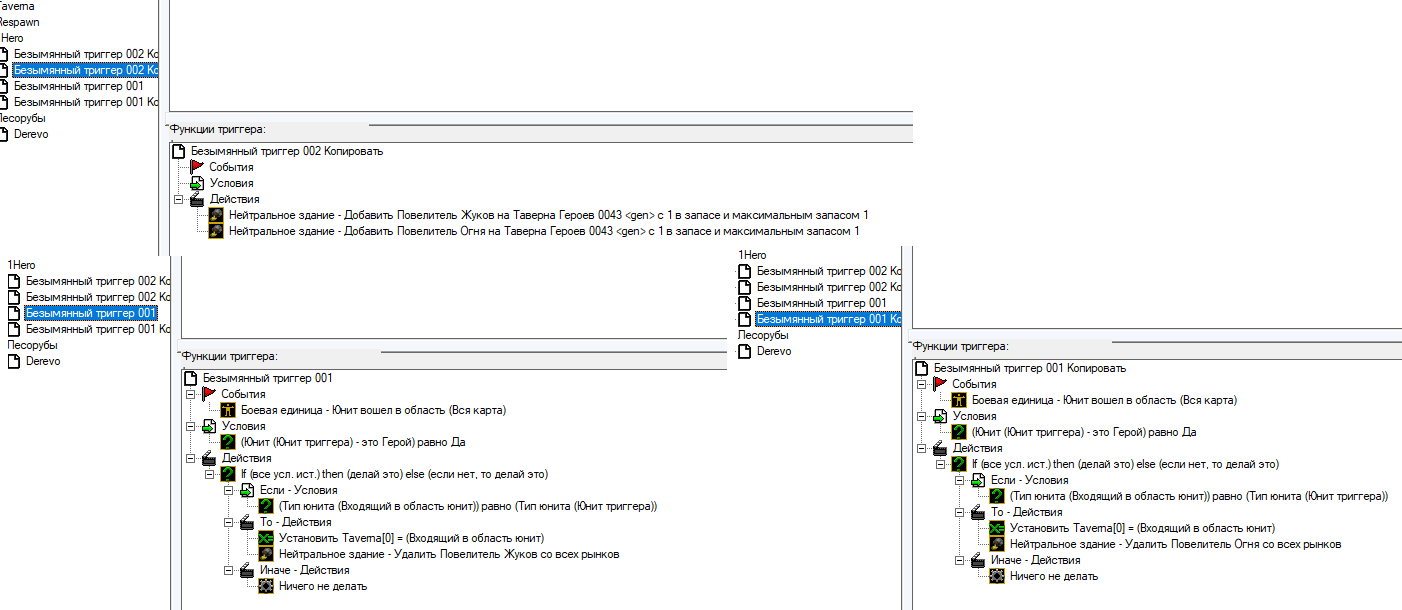This screenshot has height=610, width=1402.
Task: Select Добавить Повелитель Огня на Таверна Героев action
Action: tap(544, 231)
